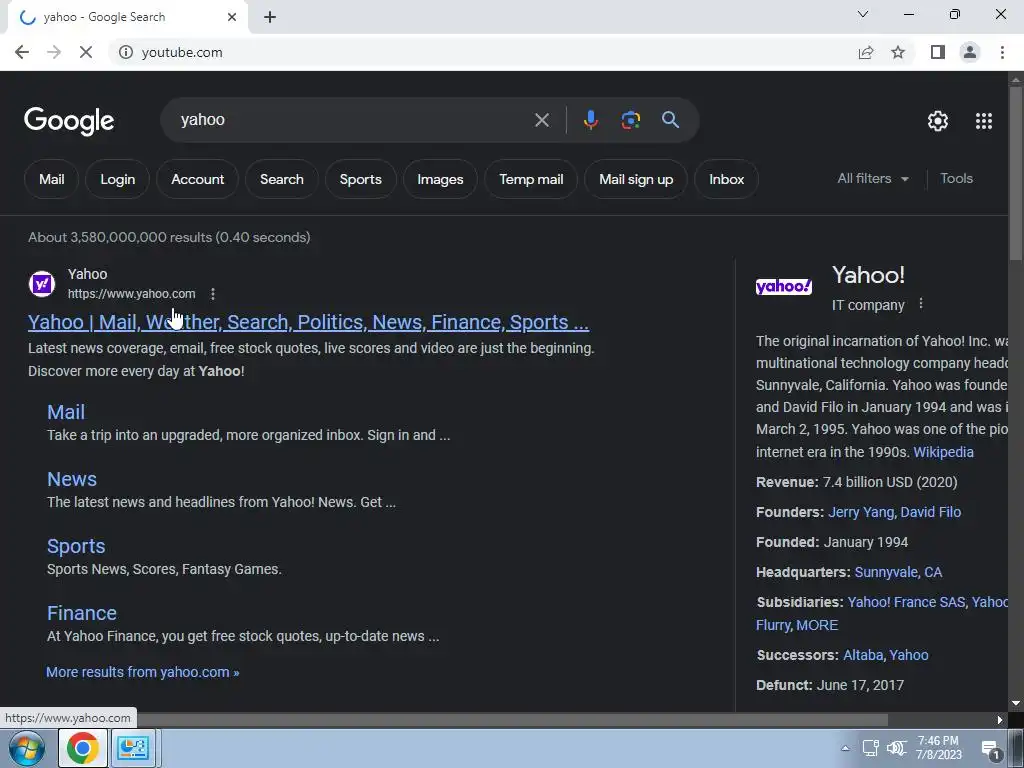Open Chrome three-dot menu

pos(1002,52)
